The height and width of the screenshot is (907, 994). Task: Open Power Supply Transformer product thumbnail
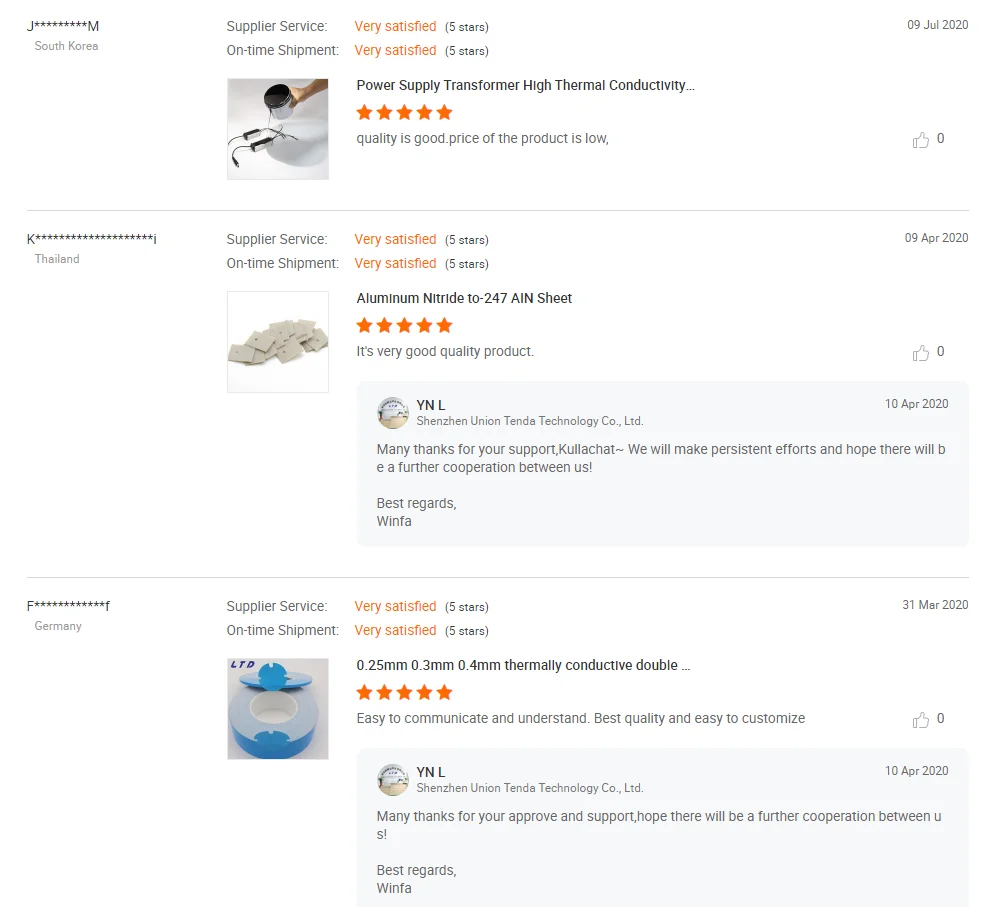point(278,129)
